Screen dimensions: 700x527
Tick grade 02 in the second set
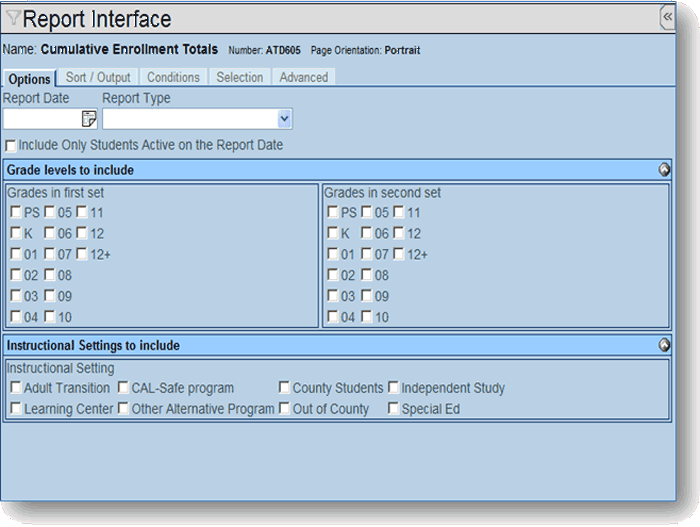click(x=333, y=275)
